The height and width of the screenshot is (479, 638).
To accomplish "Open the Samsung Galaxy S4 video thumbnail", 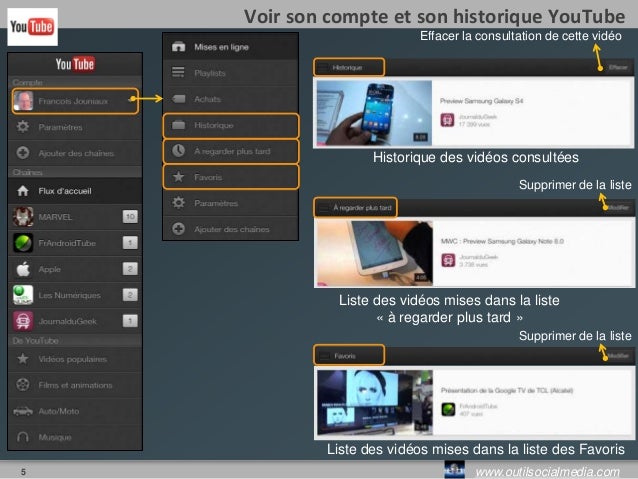I will click(374, 113).
